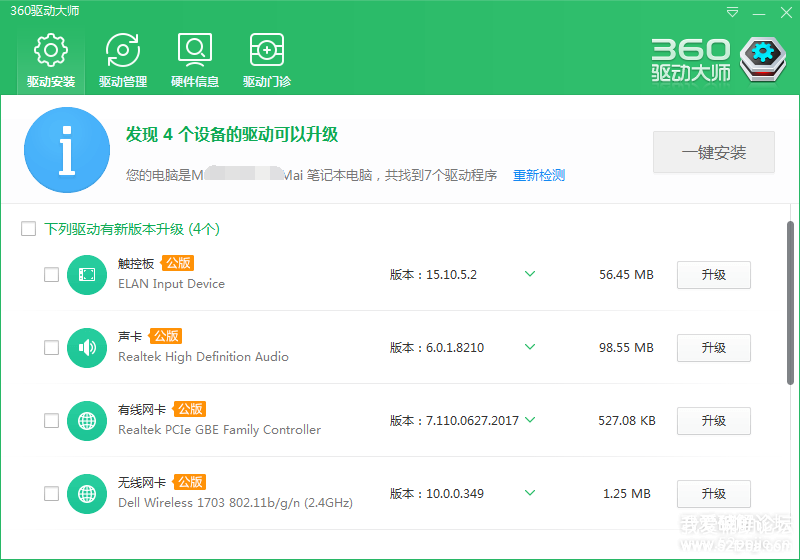The height and width of the screenshot is (560, 800).
Task: Switch to the 驱动门诊 tab
Action: click(267, 60)
